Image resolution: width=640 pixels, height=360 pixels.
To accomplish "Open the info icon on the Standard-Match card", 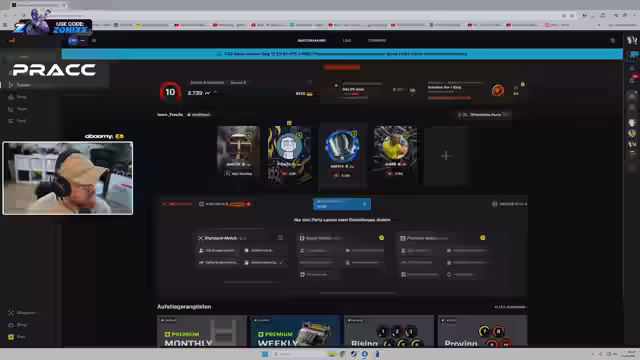I will [280, 238].
